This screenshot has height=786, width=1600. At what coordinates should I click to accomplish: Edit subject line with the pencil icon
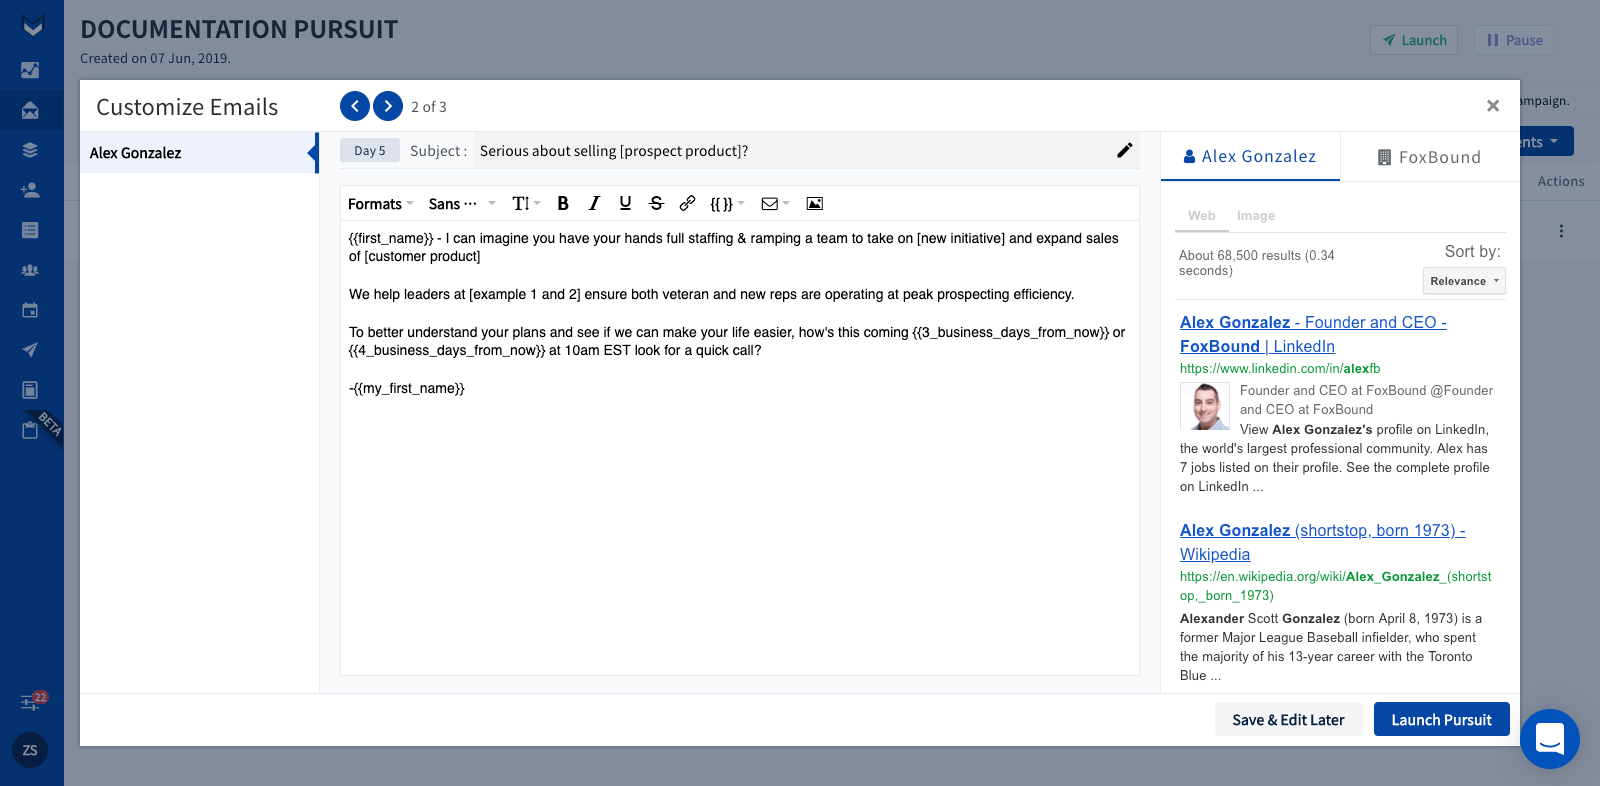point(1125,150)
